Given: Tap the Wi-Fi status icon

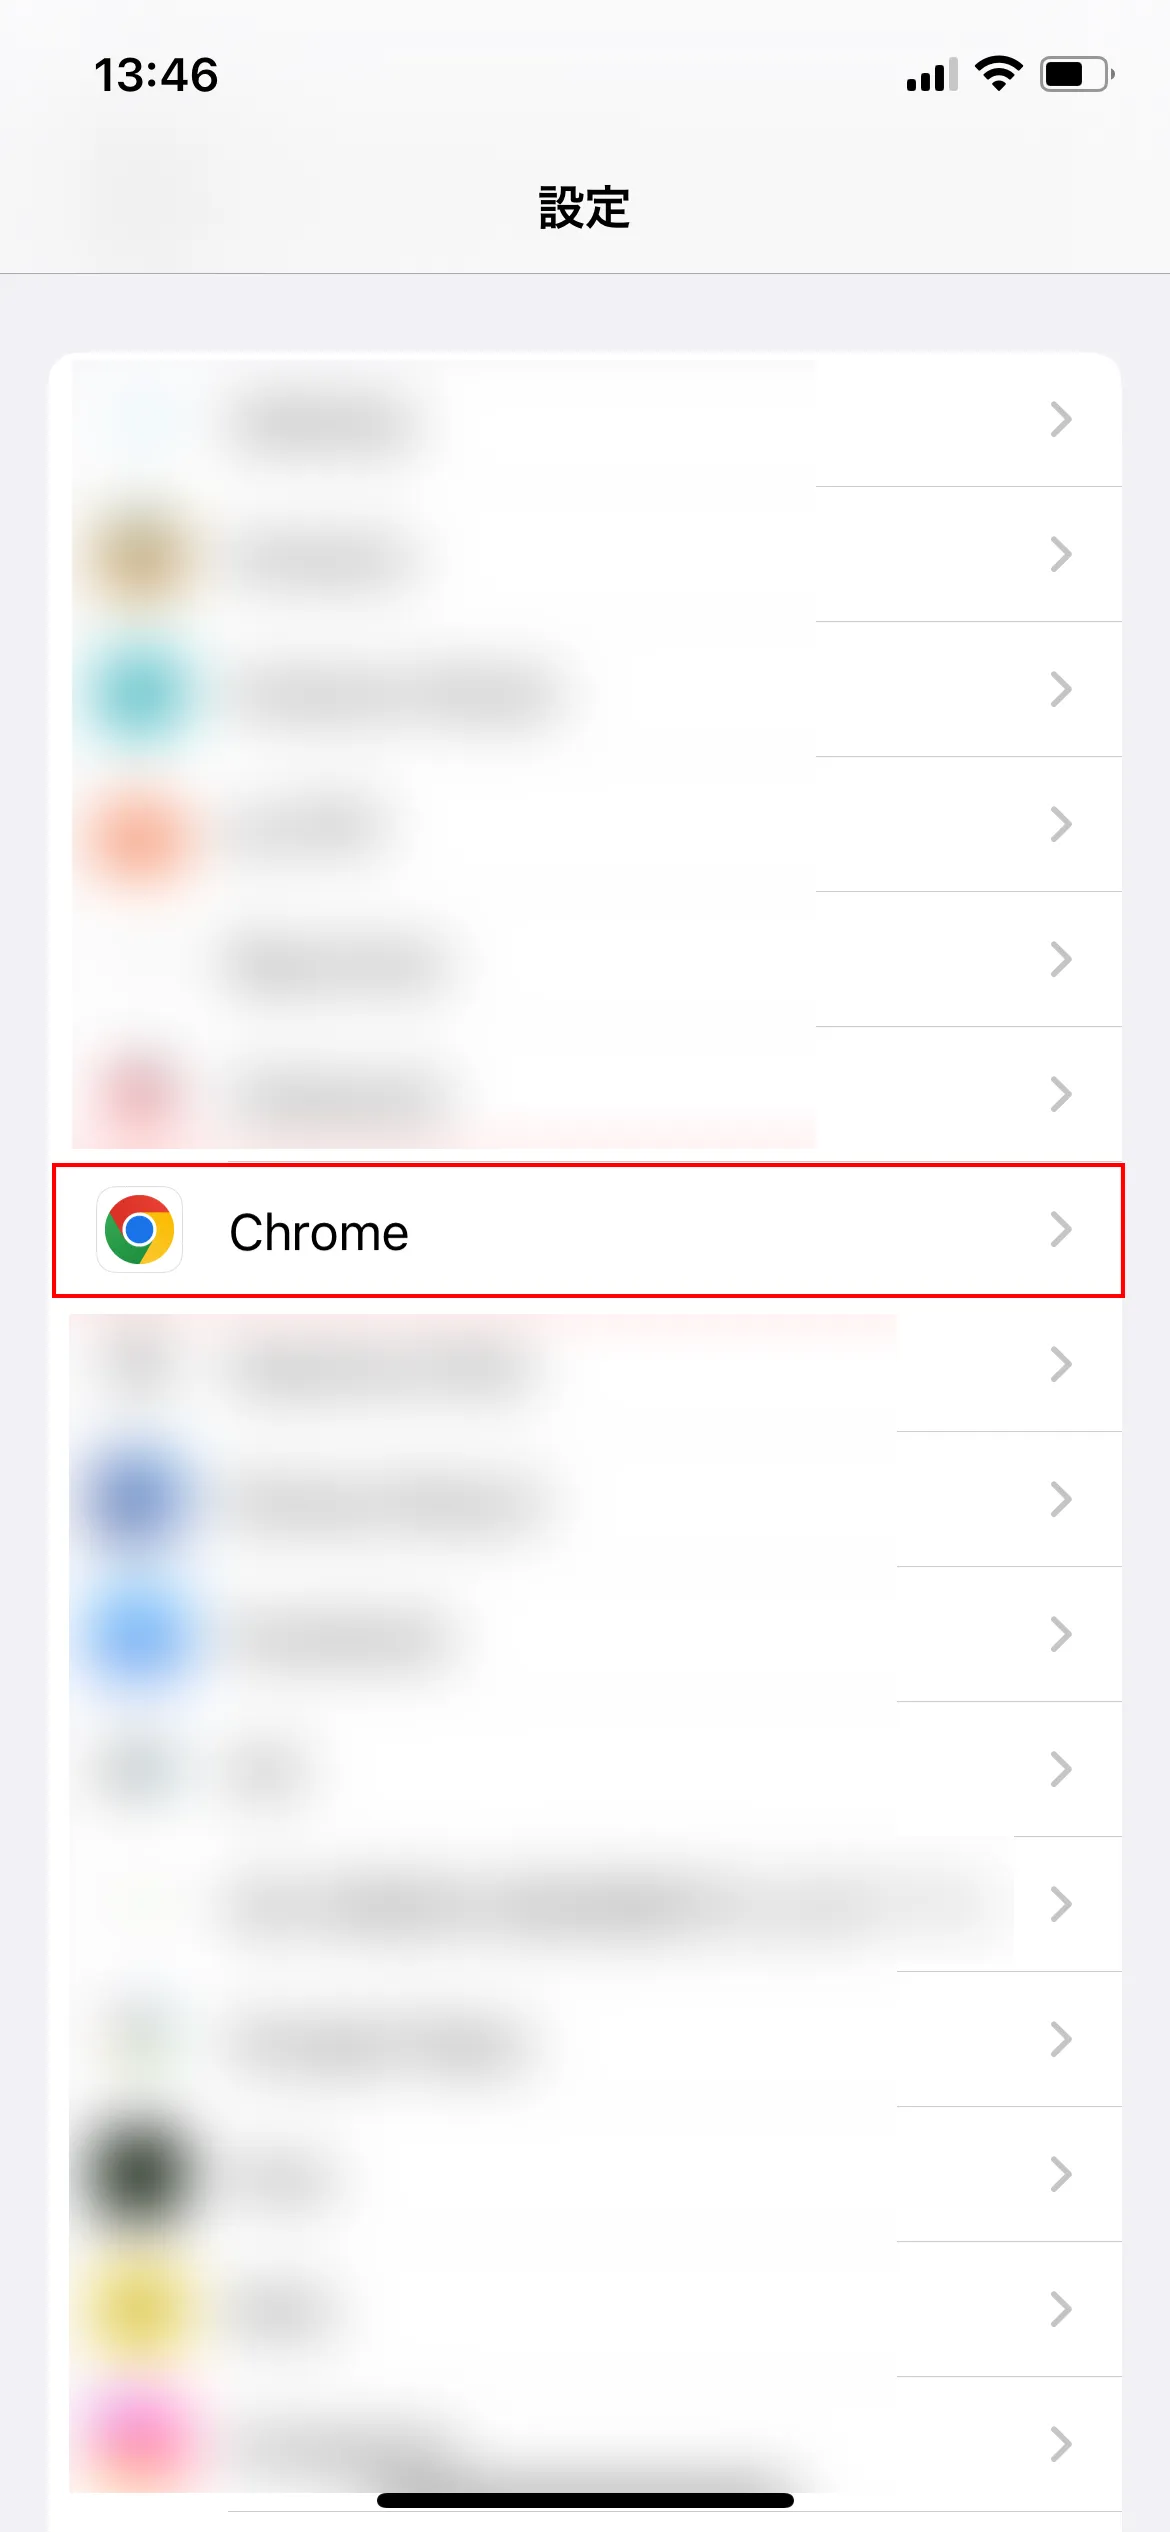Looking at the screenshot, I should coord(998,74).
